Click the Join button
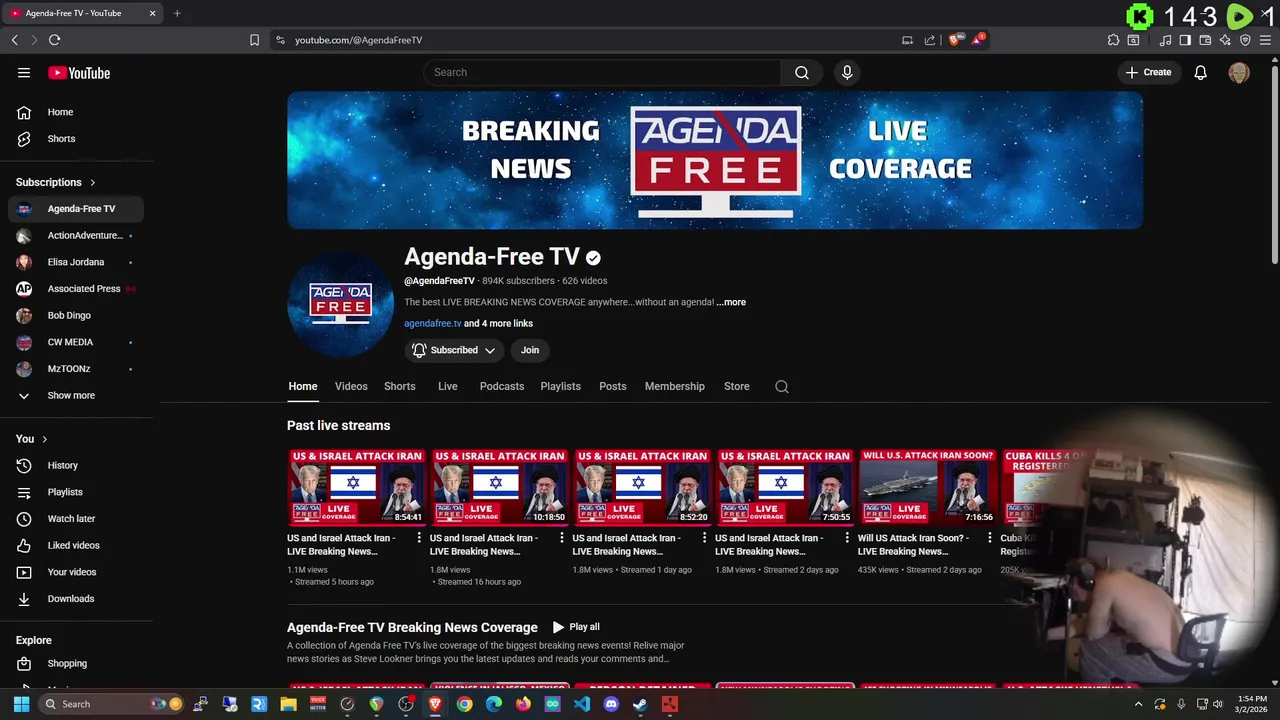 pos(530,350)
